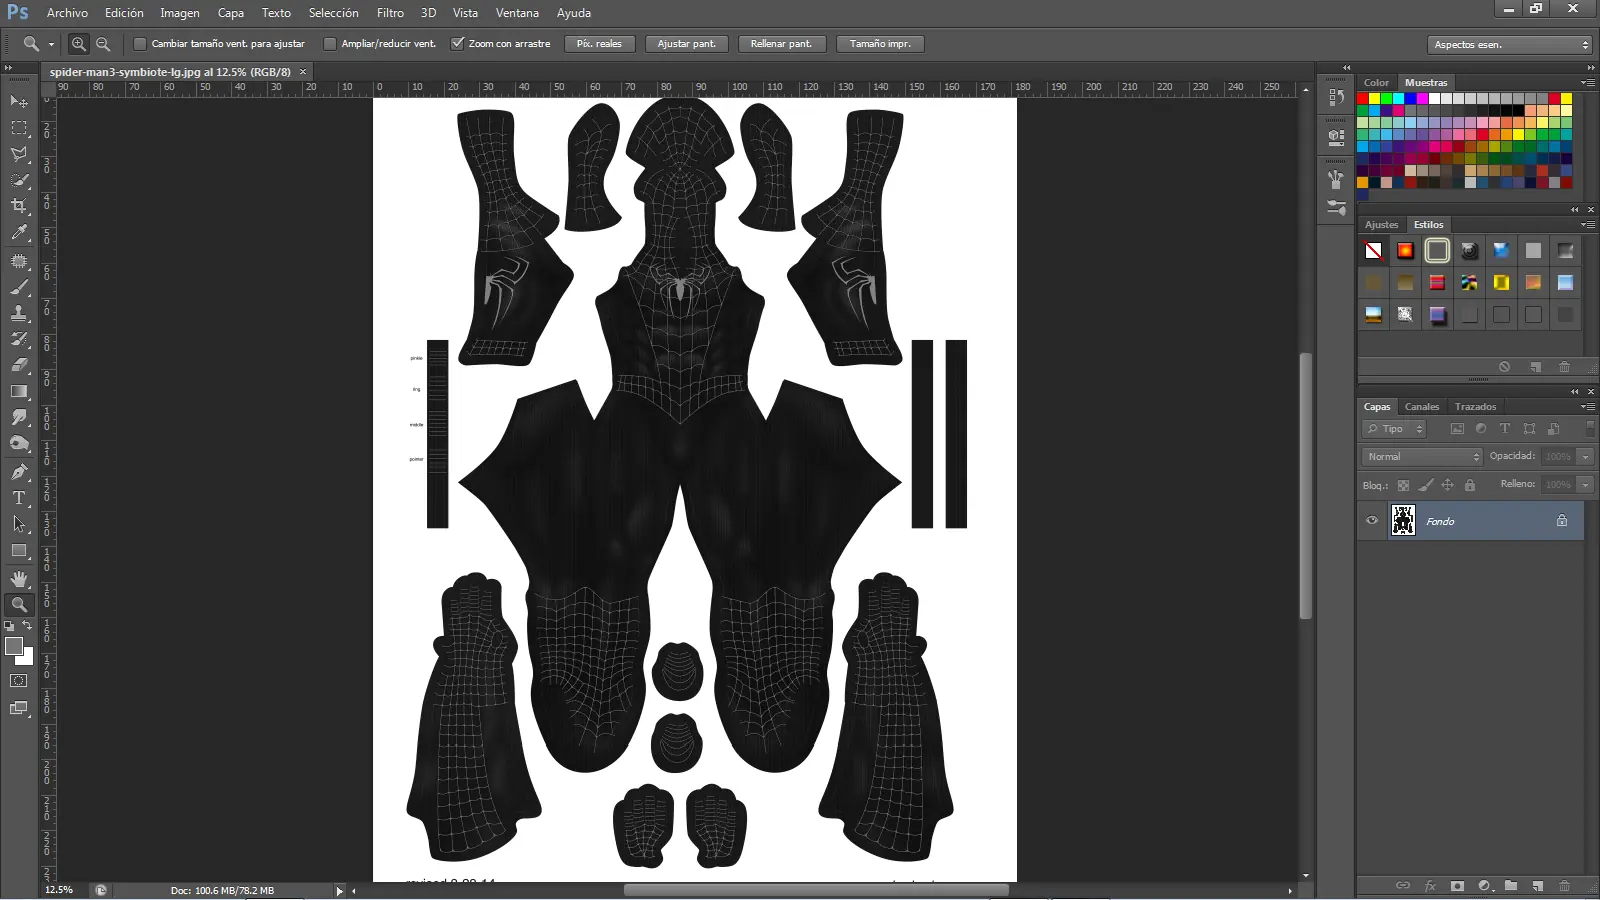The image size is (1600, 900).
Task: Select the Eraser tool
Action: [19, 365]
